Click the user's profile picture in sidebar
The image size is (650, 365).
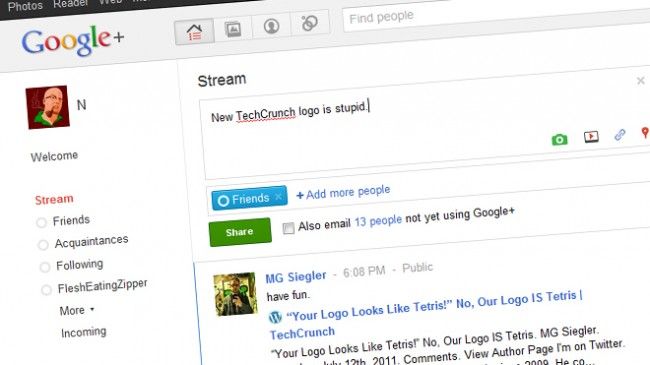click(x=48, y=107)
